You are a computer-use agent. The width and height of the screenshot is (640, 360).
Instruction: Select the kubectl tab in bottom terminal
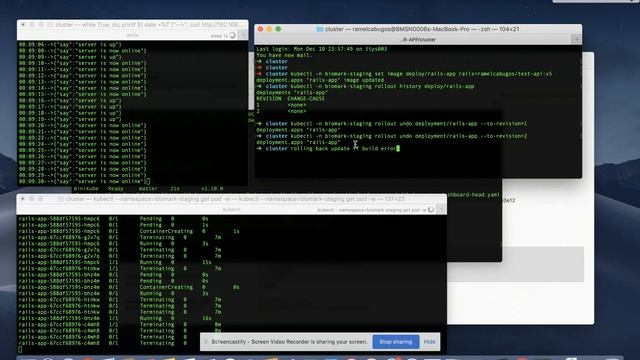point(231,209)
